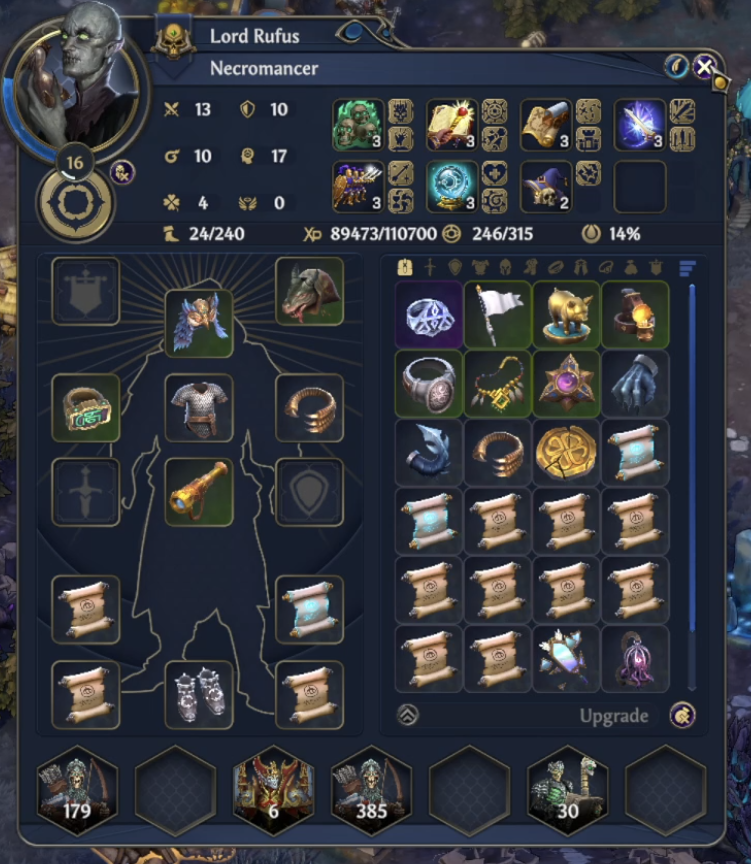Screen dimensions: 751x864
Task: Select the golden pig statue artifact
Action: (566, 315)
